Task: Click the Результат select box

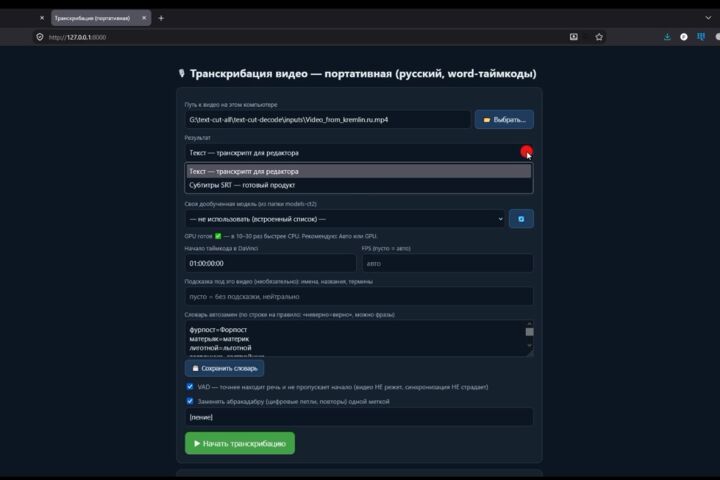Action: coord(359,153)
